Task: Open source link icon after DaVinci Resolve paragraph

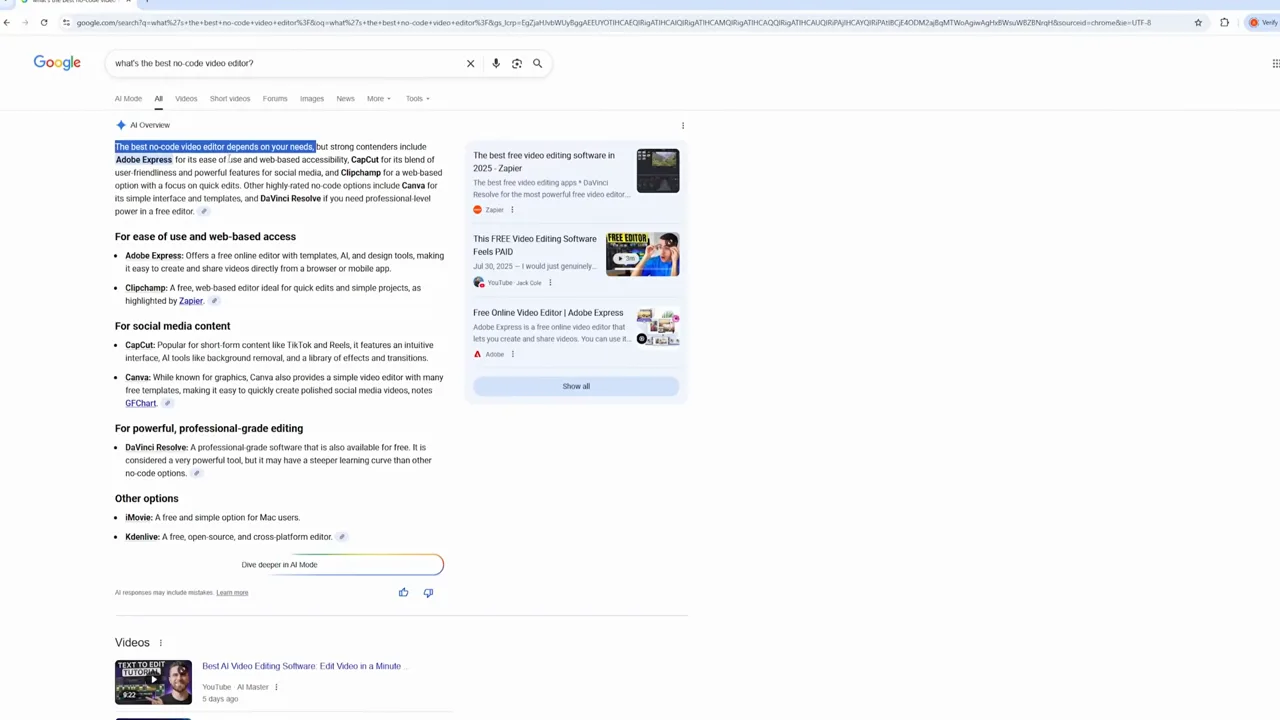Action: [196, 474]
